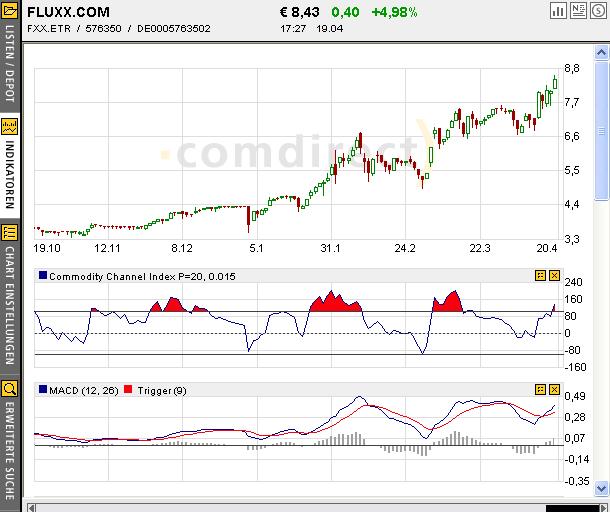Click the Erweiterte Suche magnifier icon
Image resolution: width=610 pixels, height=512 pixels.
tap(9, 388)
